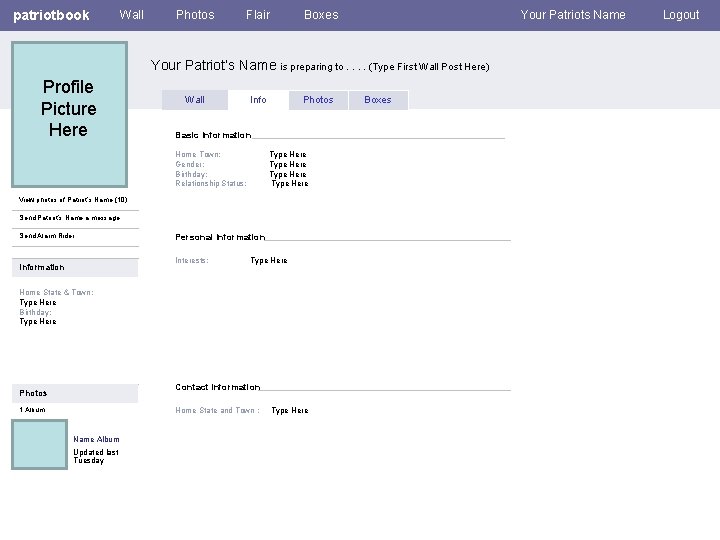Click Type Here under sidebar Home State & Town
The image size is (720, 540).
click(x=38, y=303)
